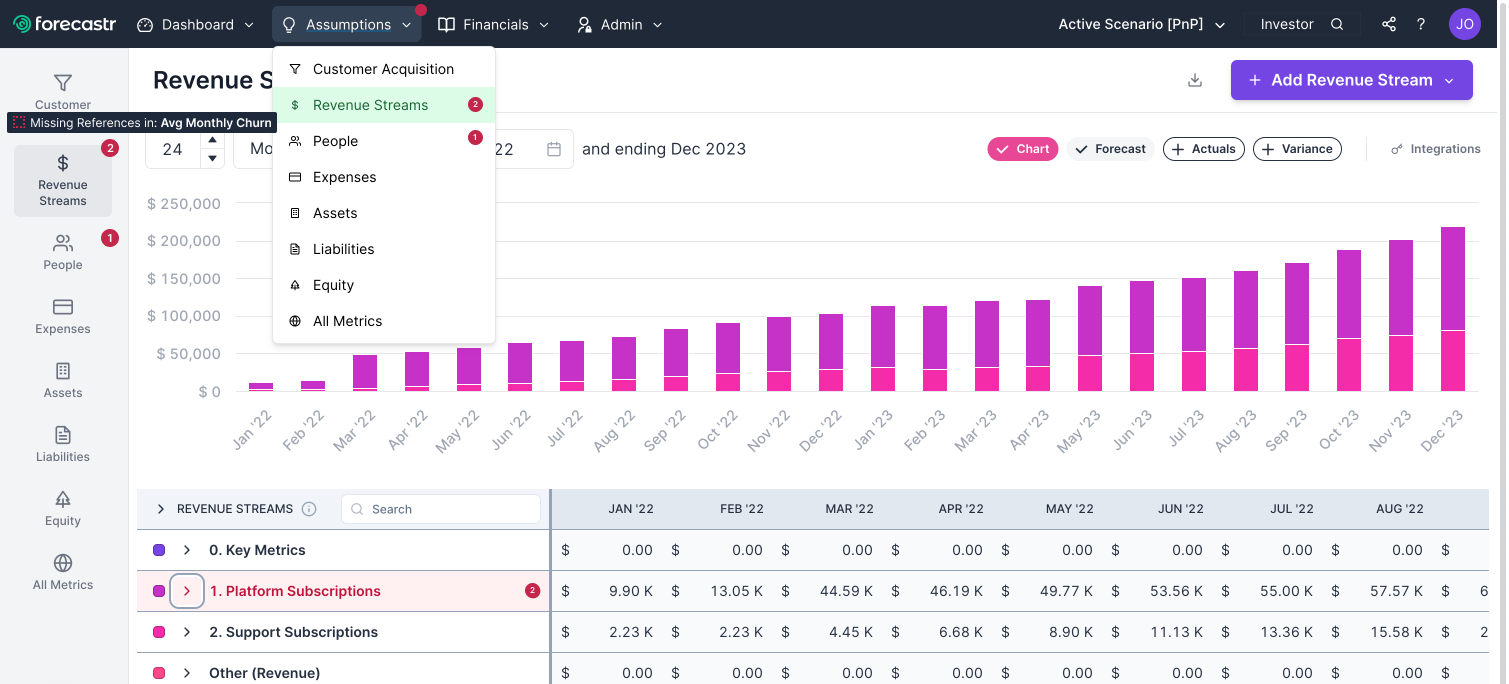Choose All Metrics from the Assumptions menu
Screen dimensions: 1509x684
384,321
